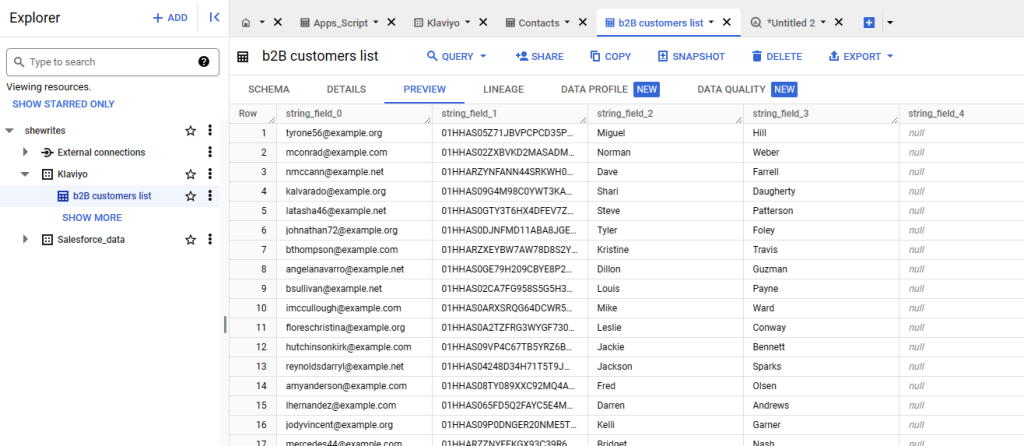Viewport: 1024px width, 446px height.
Task: Open more actions for Salesforce_data
Action: 210,240
